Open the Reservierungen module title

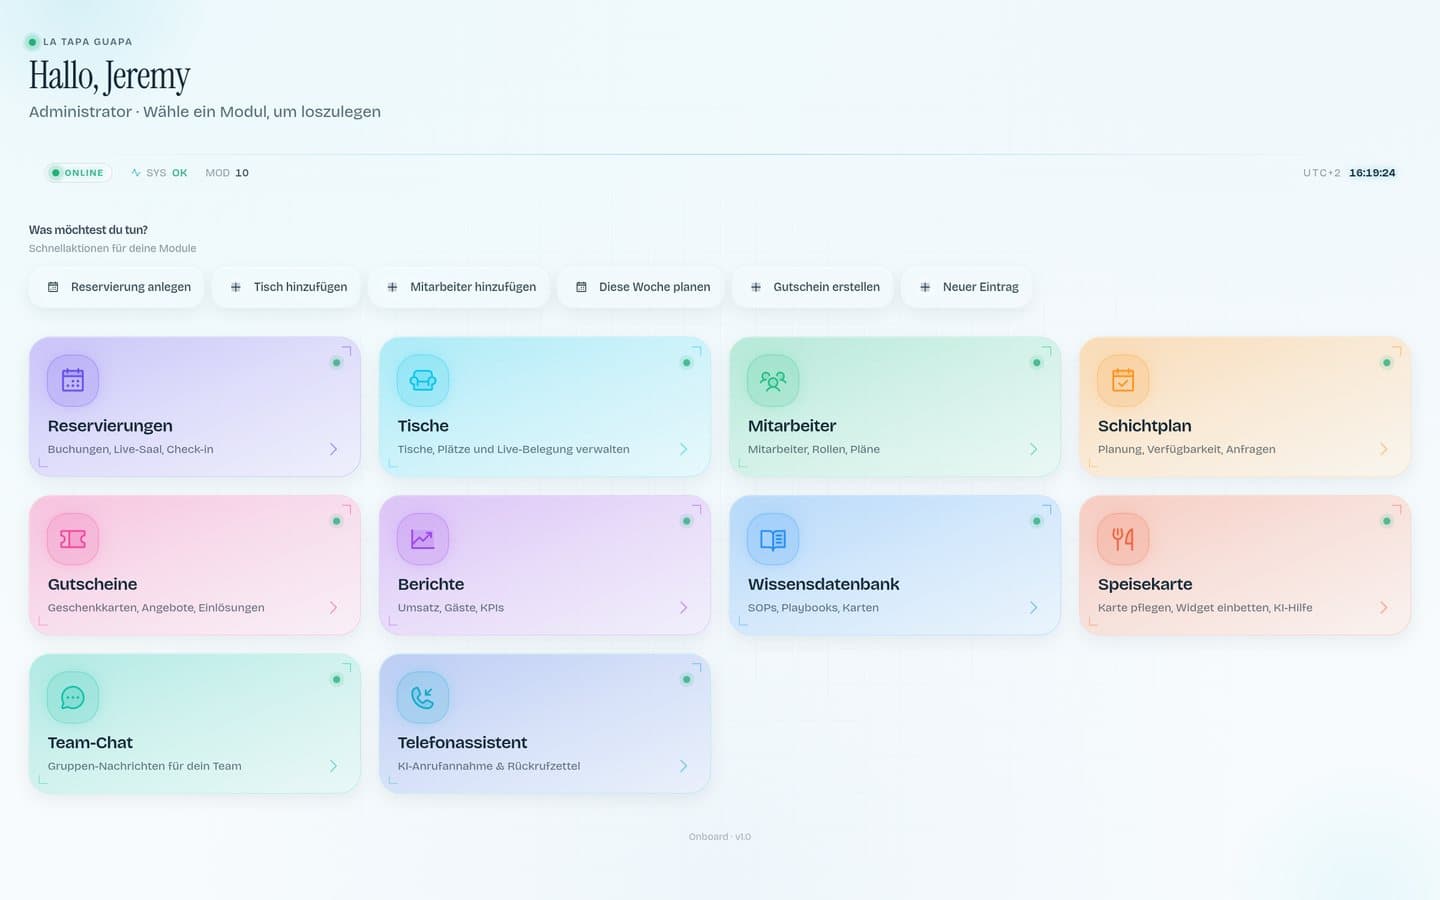tap(110, 426)
